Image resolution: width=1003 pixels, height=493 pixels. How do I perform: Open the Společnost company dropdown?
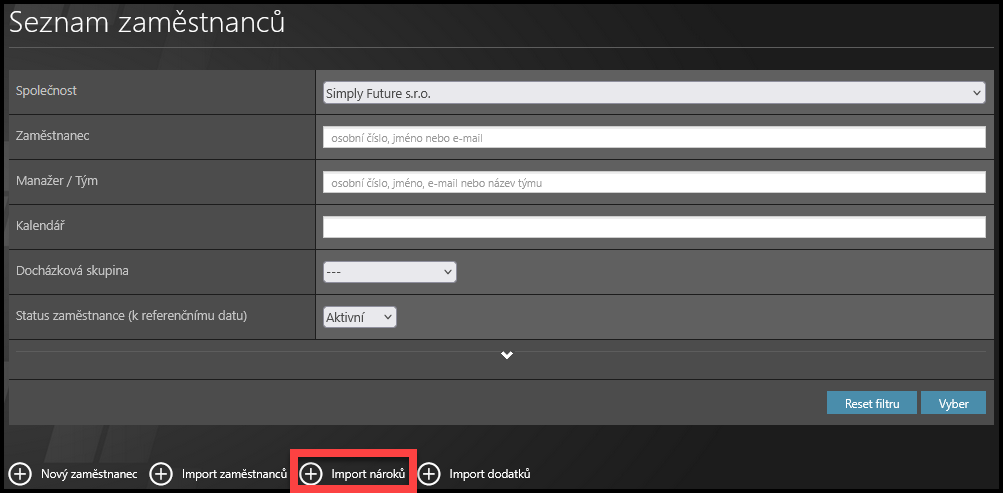coord(654,92)
